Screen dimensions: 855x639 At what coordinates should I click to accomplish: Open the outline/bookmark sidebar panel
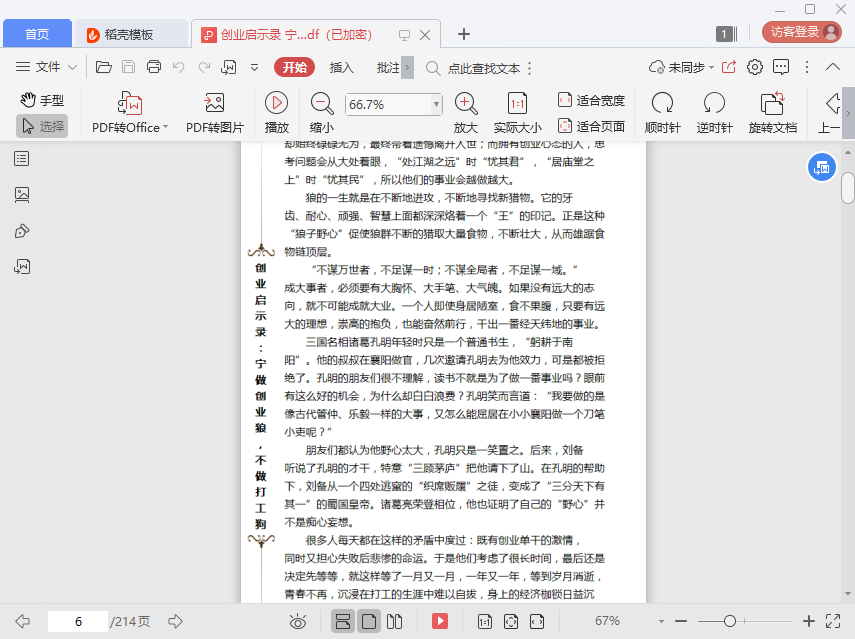(x=22, y=159)
